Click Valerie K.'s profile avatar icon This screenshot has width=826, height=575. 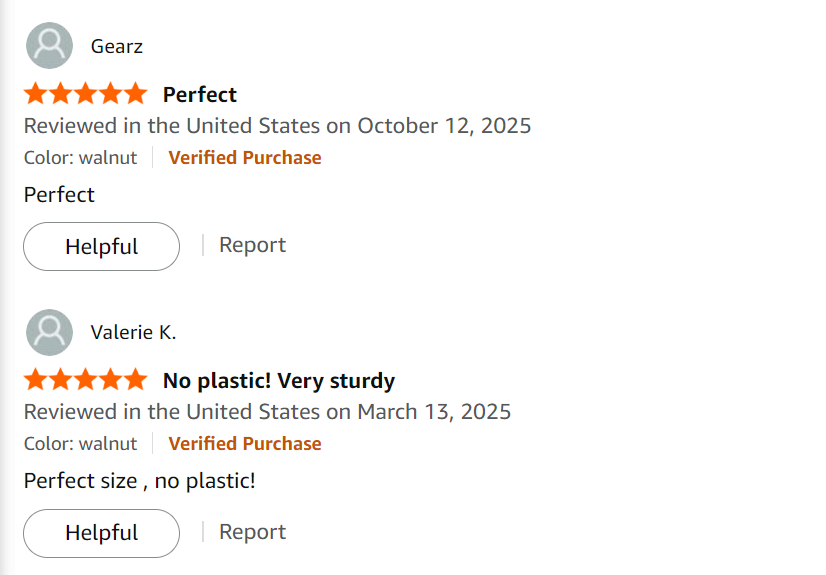pos(48,332)
